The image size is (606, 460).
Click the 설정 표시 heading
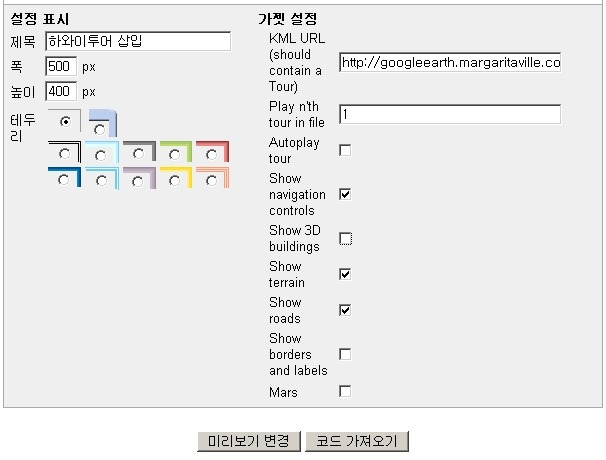[x=40, y=19]
